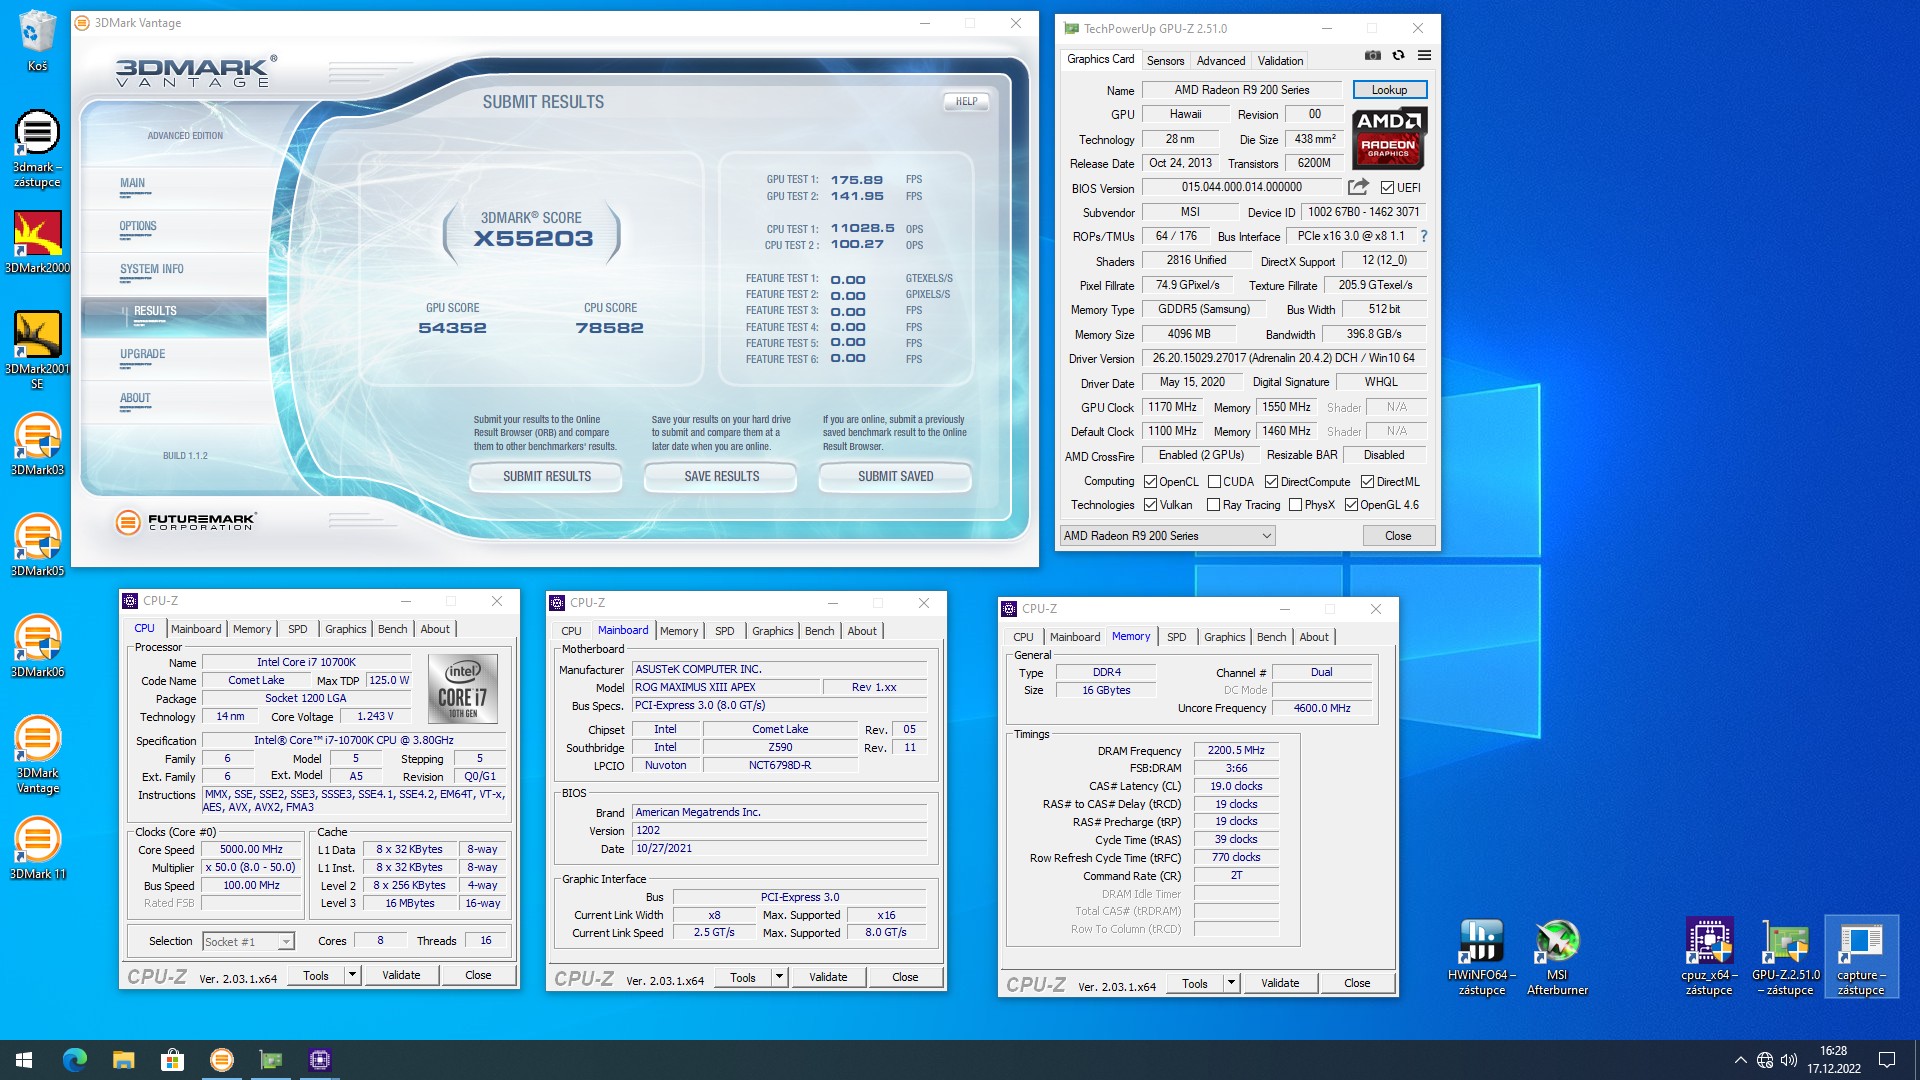
Task: Open the Socket #1 selection dropdown
Action: [x=248, y=941]
